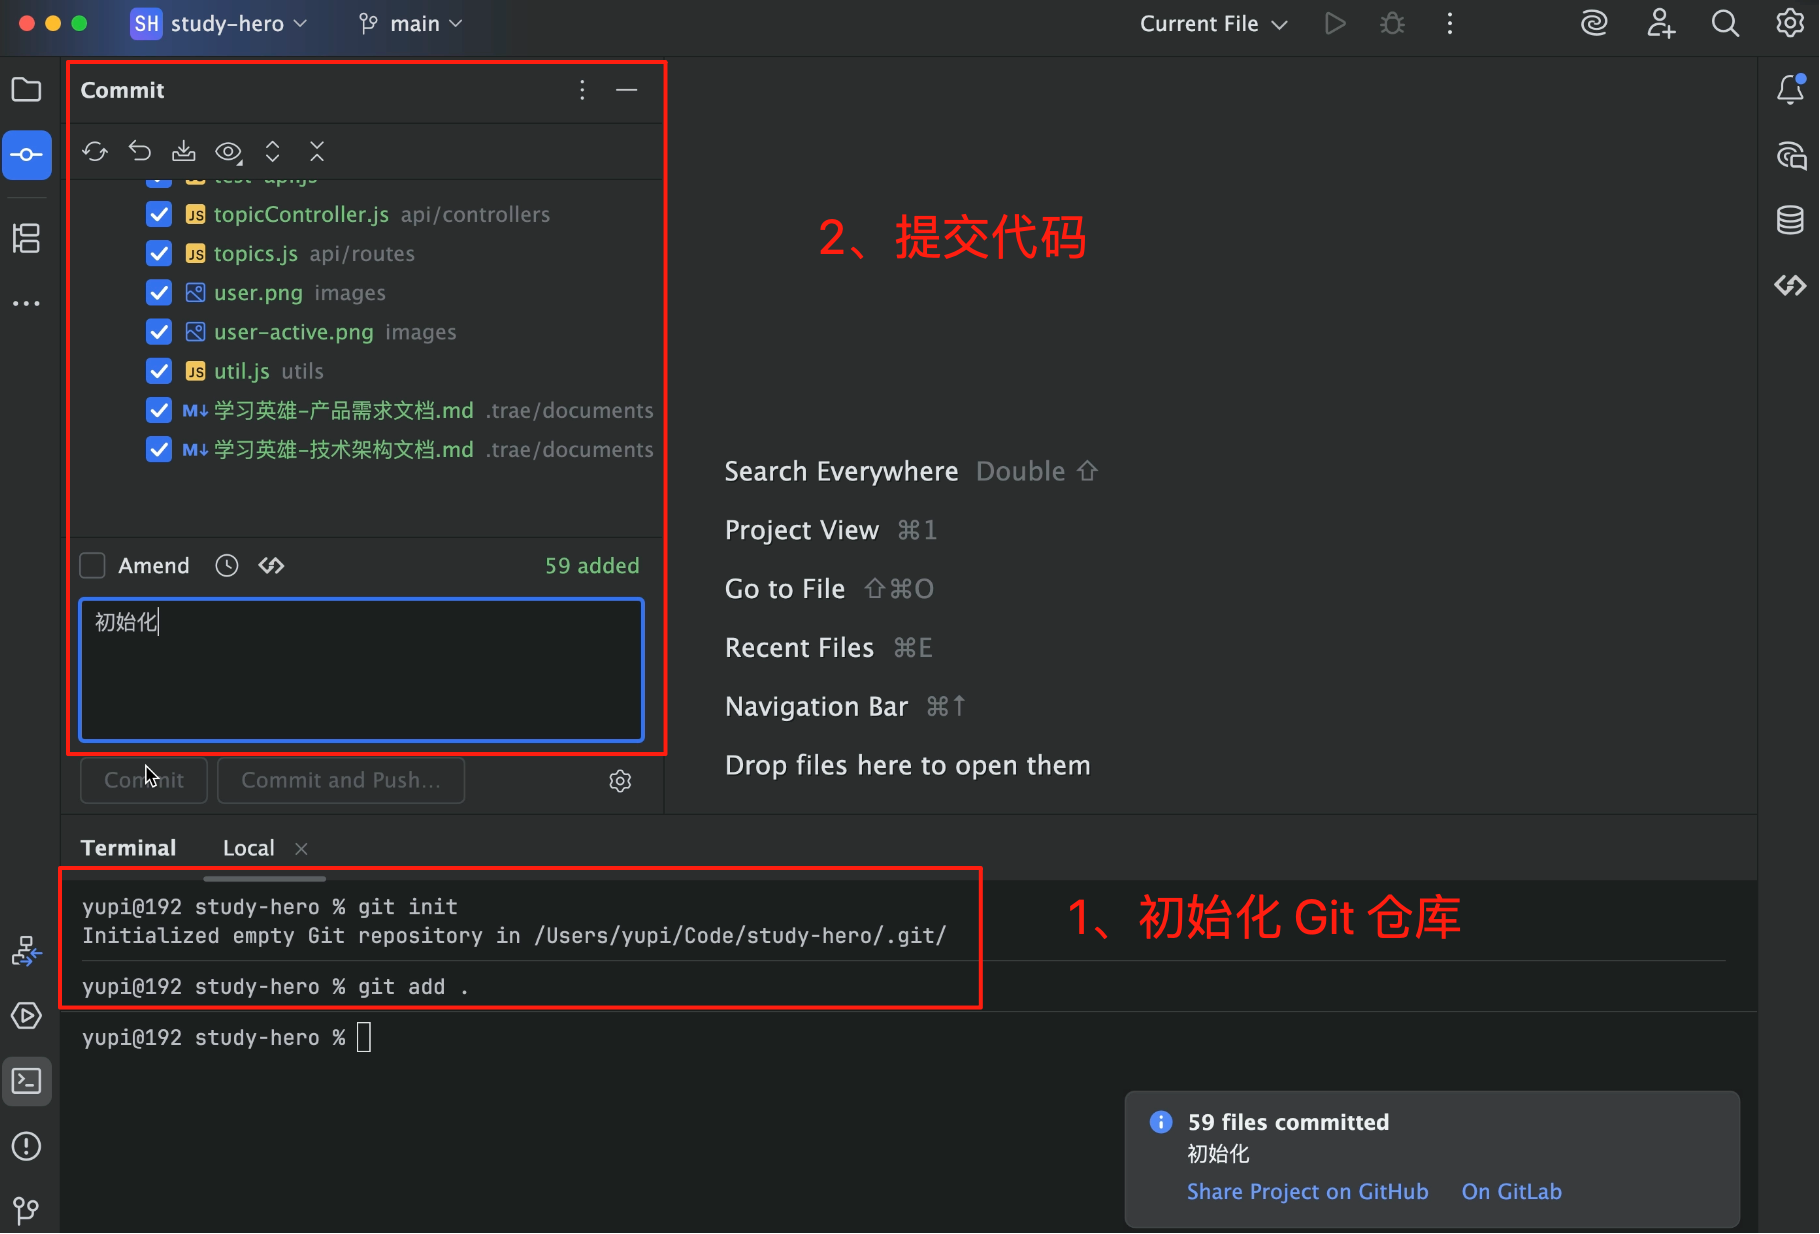Image resolution: width=1820 pixels, height=1234 pixels.
Task: Enable the Amend checkbox
Action: pos(93,566)
